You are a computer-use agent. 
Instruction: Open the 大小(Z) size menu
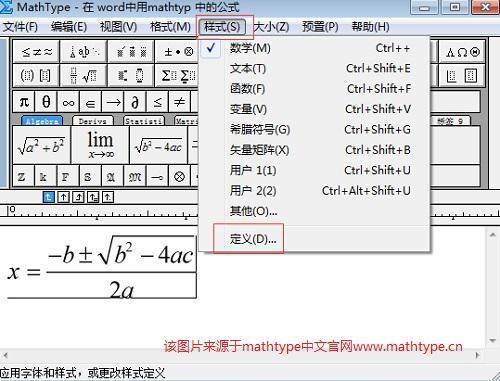point(271,27)
